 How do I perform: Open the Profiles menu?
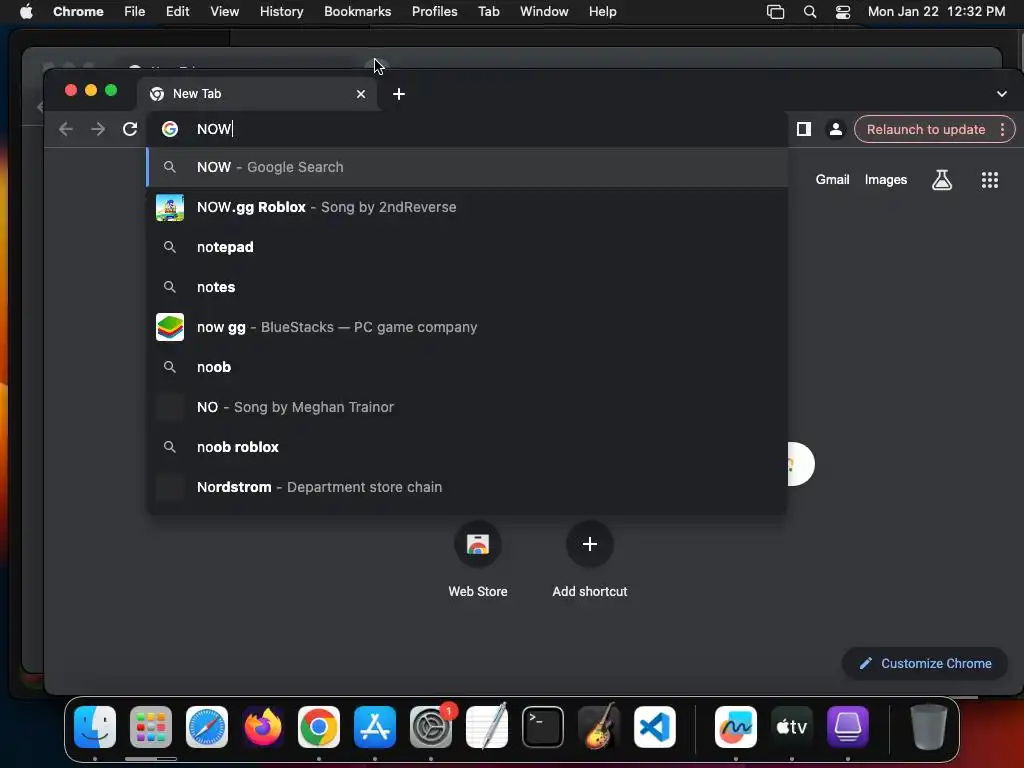coord(434,11)
